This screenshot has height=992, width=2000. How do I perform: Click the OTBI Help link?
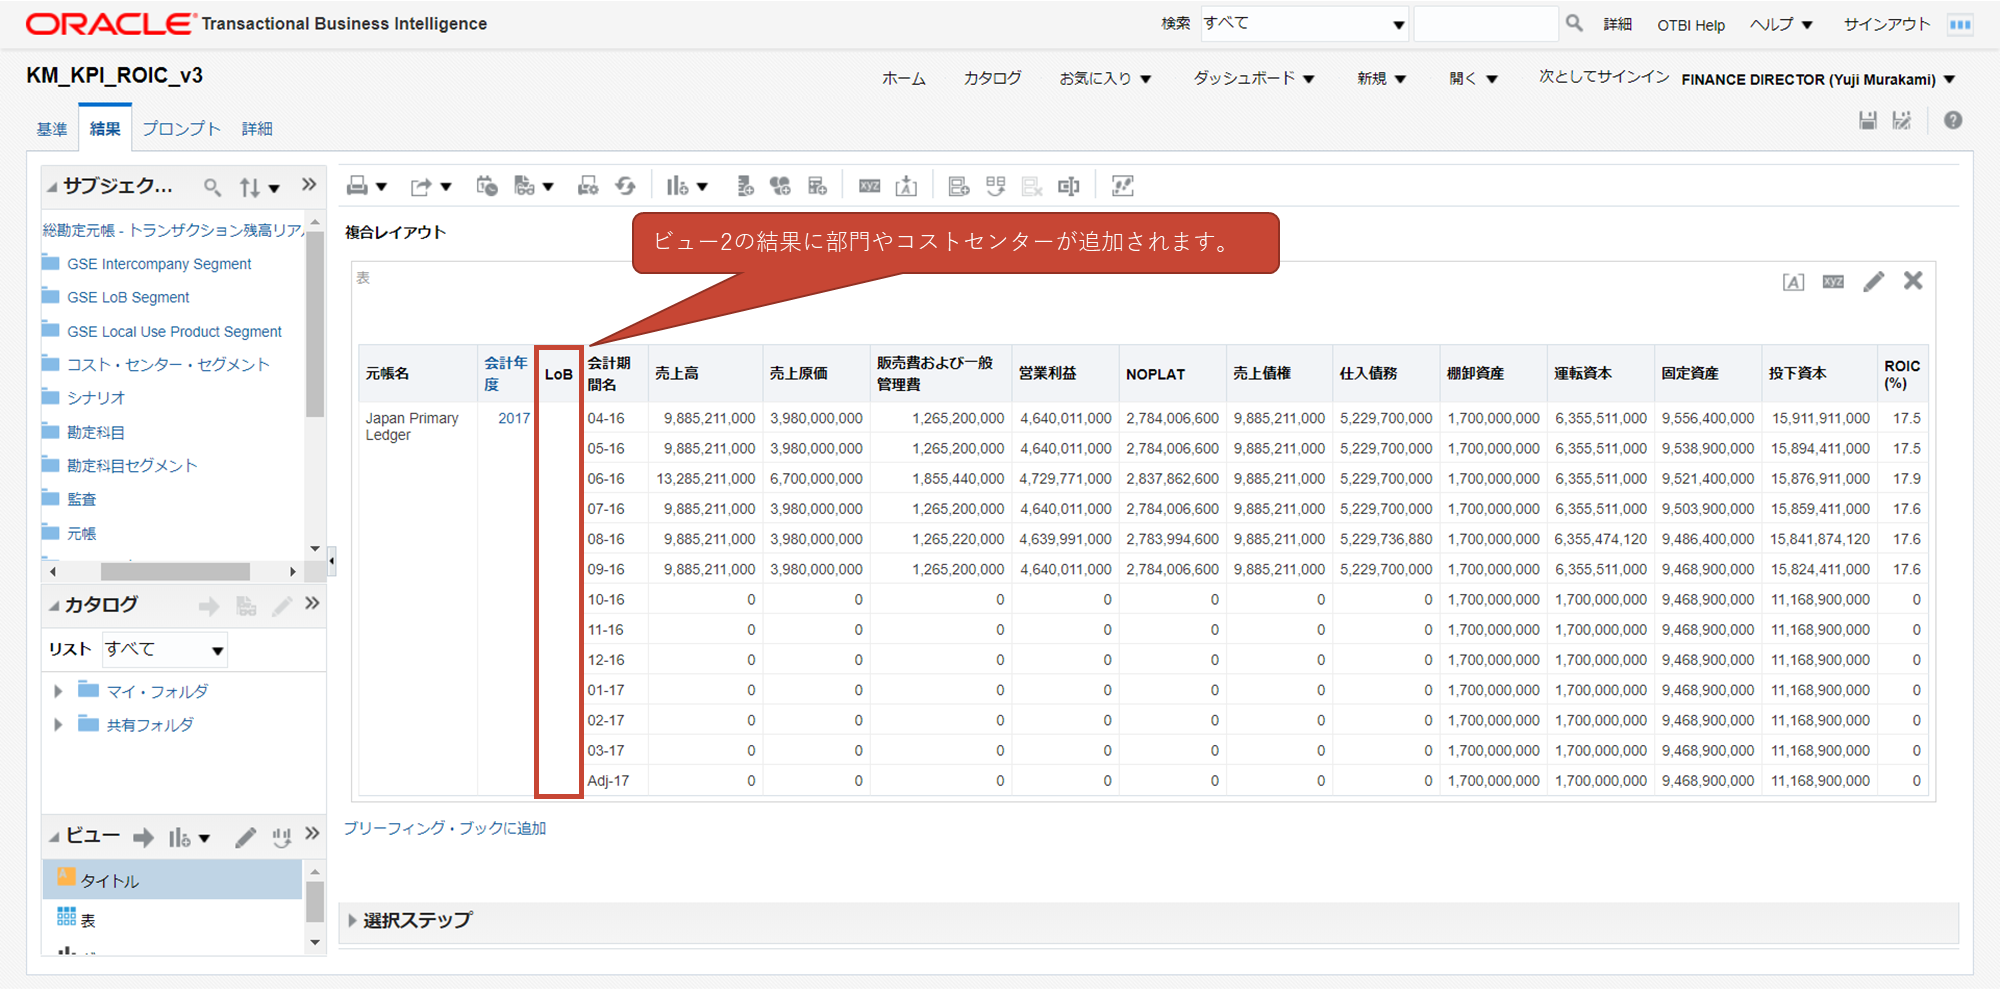tap(1691, 25)
